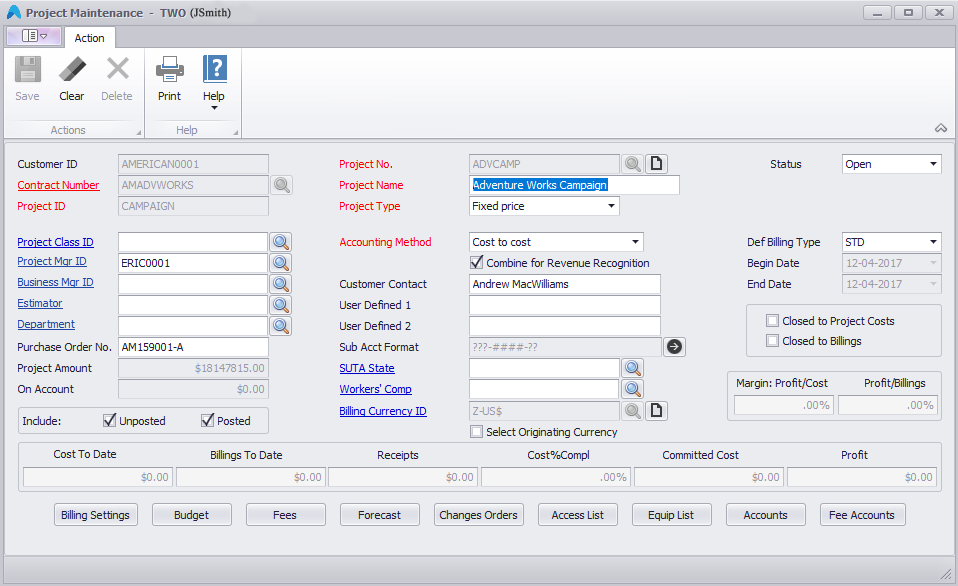The height and width of the screenshot is (586, 958).
Task: Open the Help question mark icon
Action: pyautogui.click(x=214, y=68)
